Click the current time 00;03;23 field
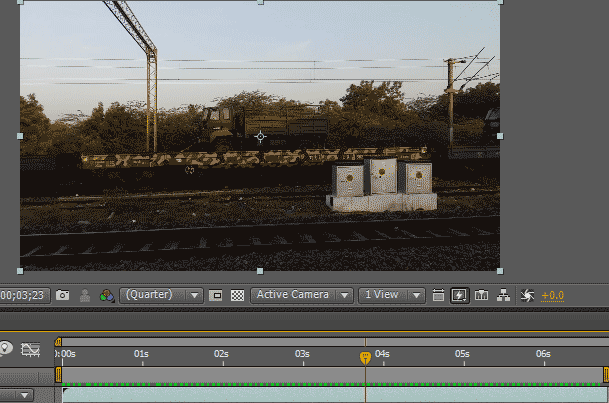Screen dimensions: 609x403 pyautogui.click(x=24, y=295)
